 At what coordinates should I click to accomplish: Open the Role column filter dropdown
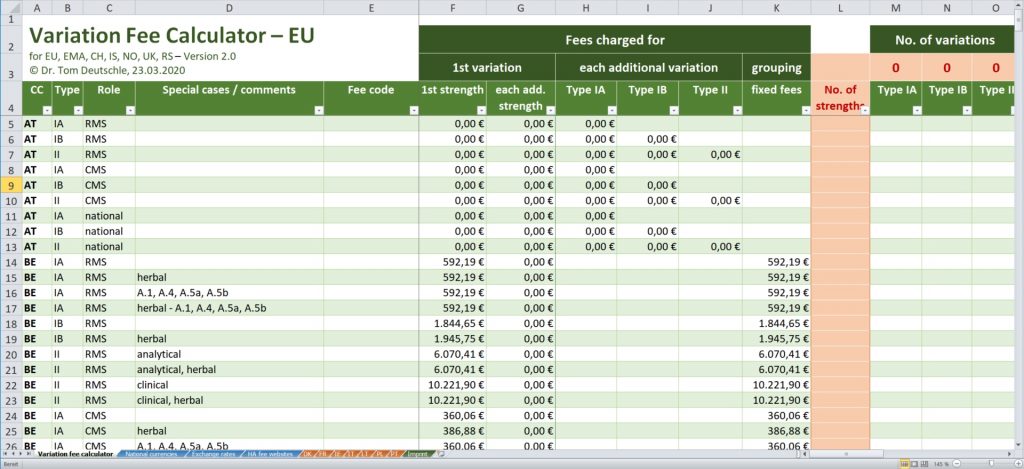click(128, 109)
